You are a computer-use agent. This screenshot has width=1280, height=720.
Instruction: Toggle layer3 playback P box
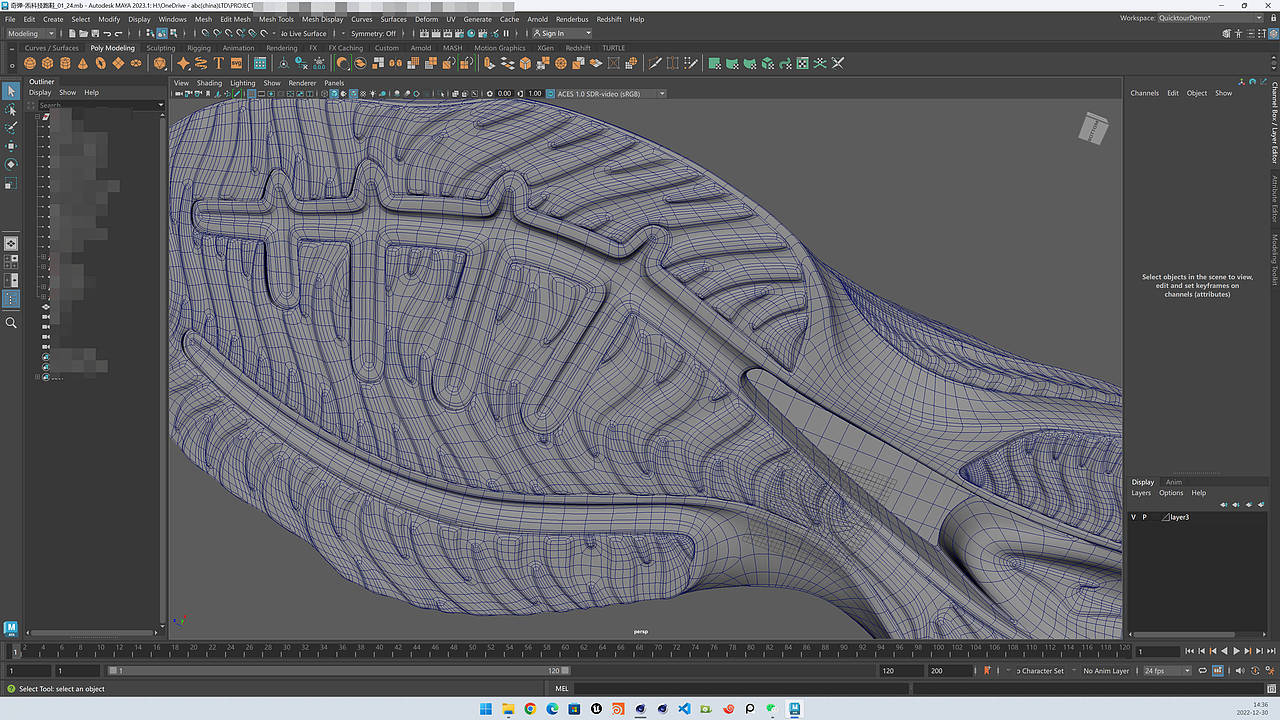1144,517
